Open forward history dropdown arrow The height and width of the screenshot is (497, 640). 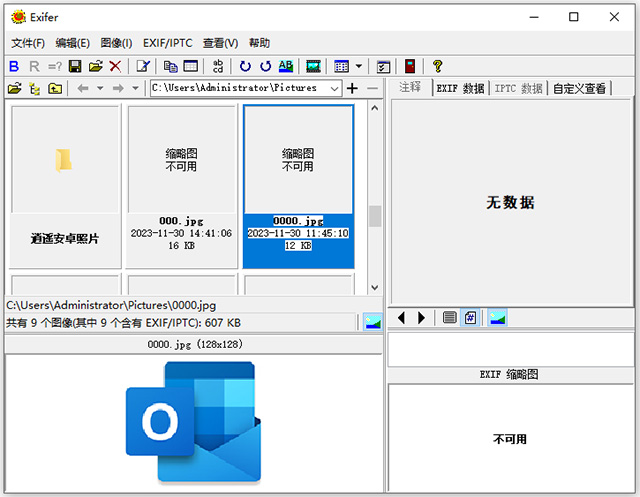click(x=136, y=88)
